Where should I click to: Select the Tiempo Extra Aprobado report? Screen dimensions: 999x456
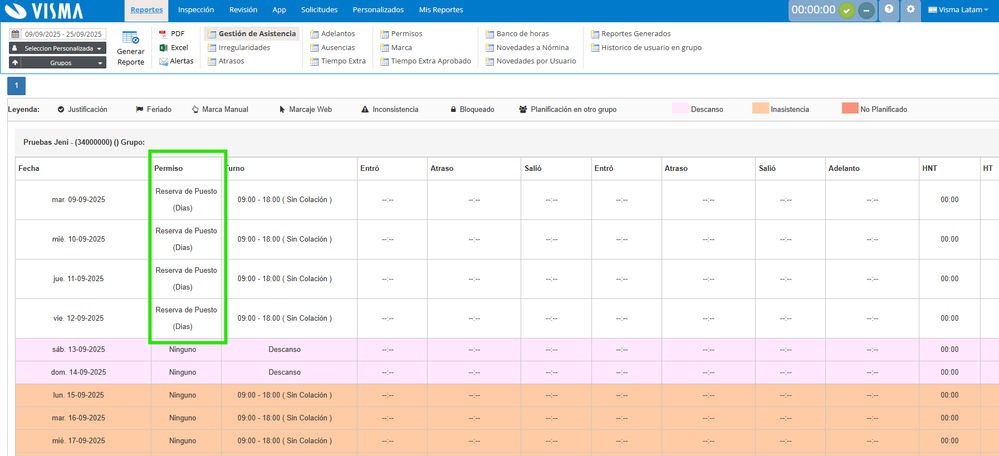(430, 61)
